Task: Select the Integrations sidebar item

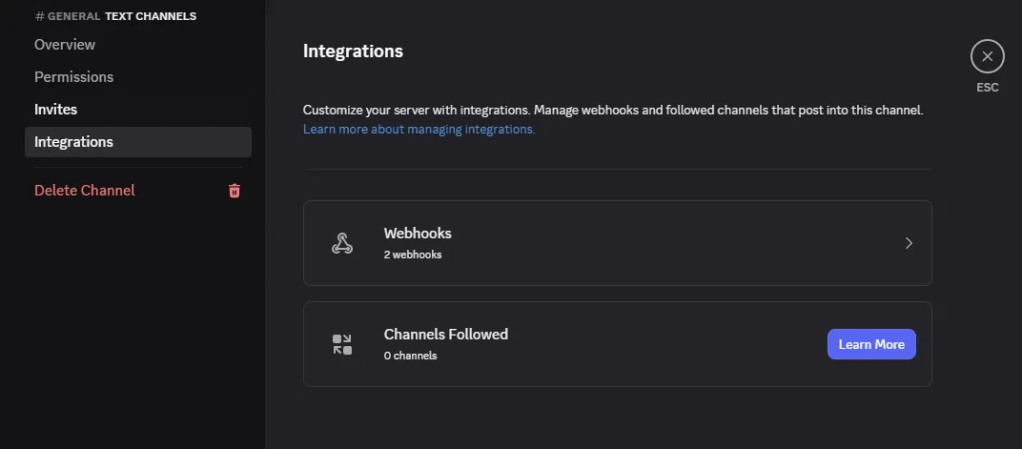Action: pos(74,142)
